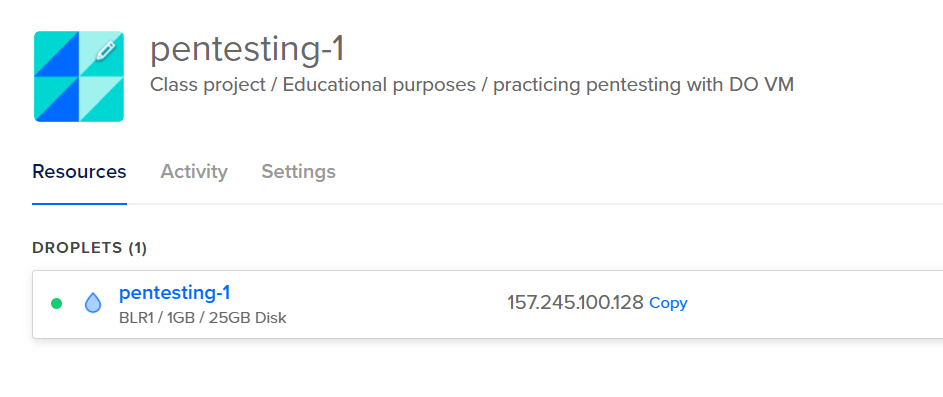Click the large pentesting-1 project title
Image resolution: width=943 pixels, height=397 pixels.
pos(247,49)
